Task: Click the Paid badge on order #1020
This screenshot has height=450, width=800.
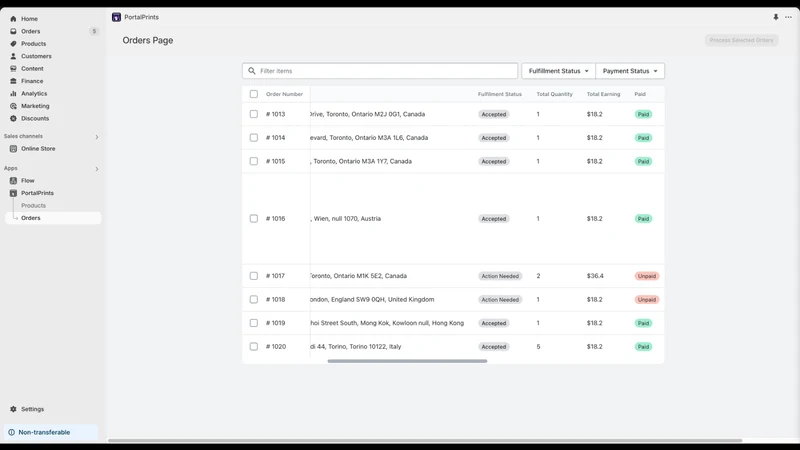Action: point(643,347)
